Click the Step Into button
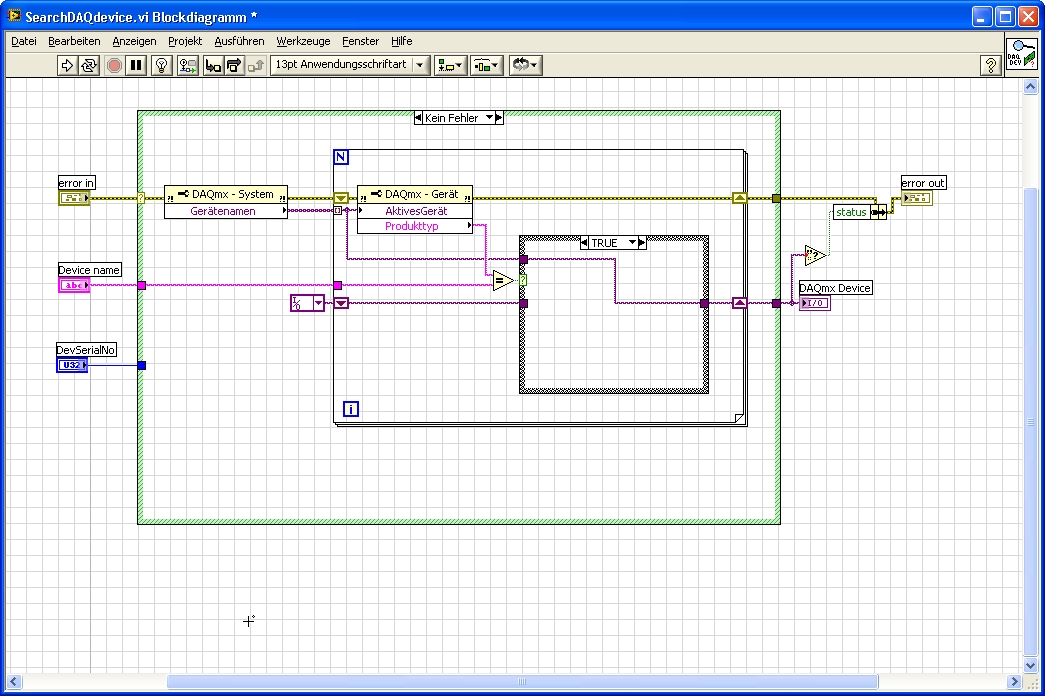Viewport: 1045px width, 696px height. pyautogui.click(x=212, y=65)
